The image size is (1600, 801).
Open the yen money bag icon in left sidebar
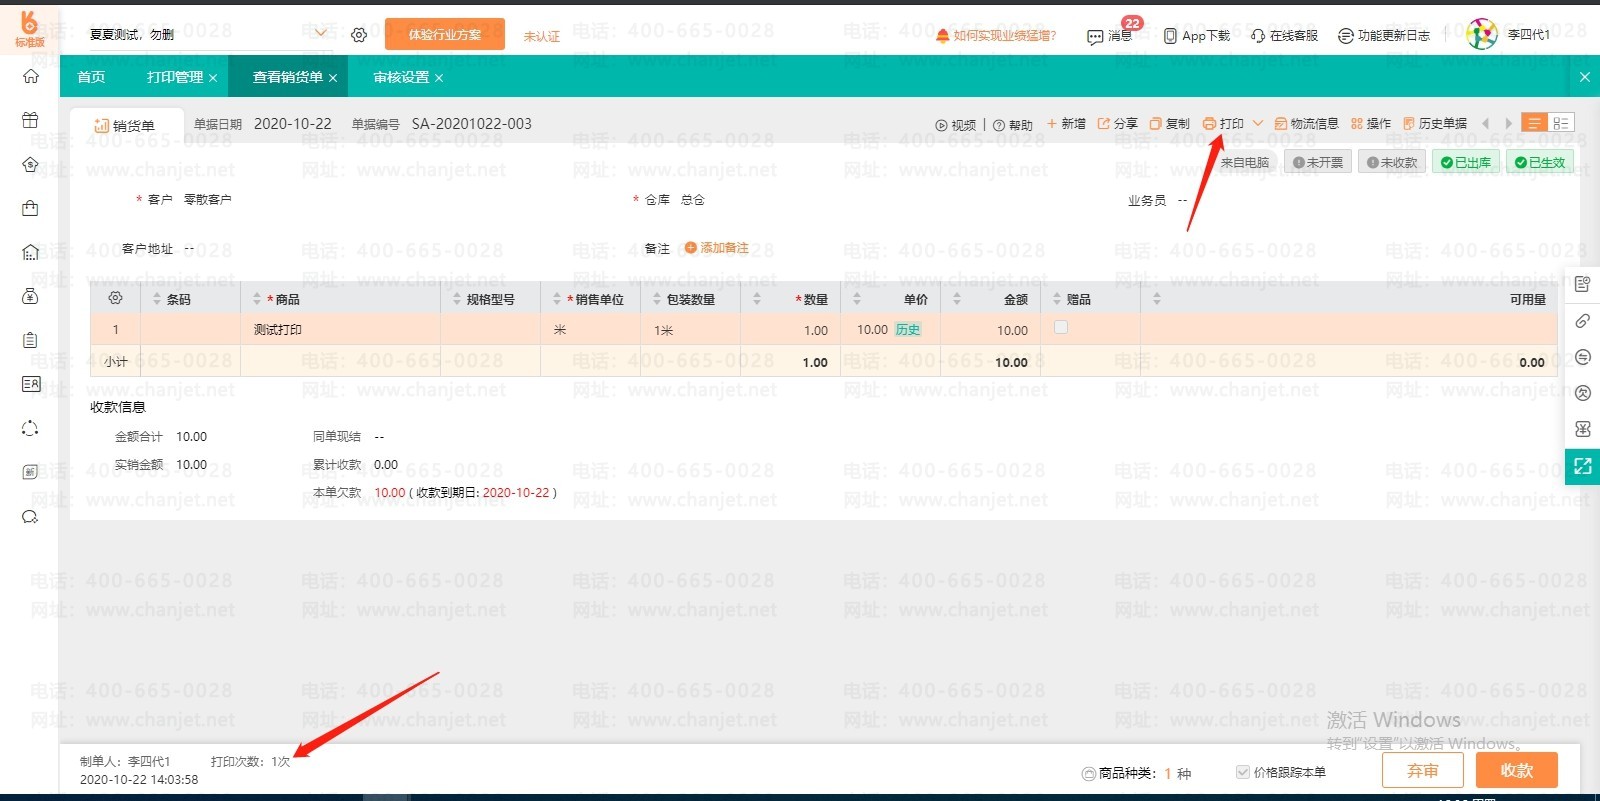coord(30,296)
